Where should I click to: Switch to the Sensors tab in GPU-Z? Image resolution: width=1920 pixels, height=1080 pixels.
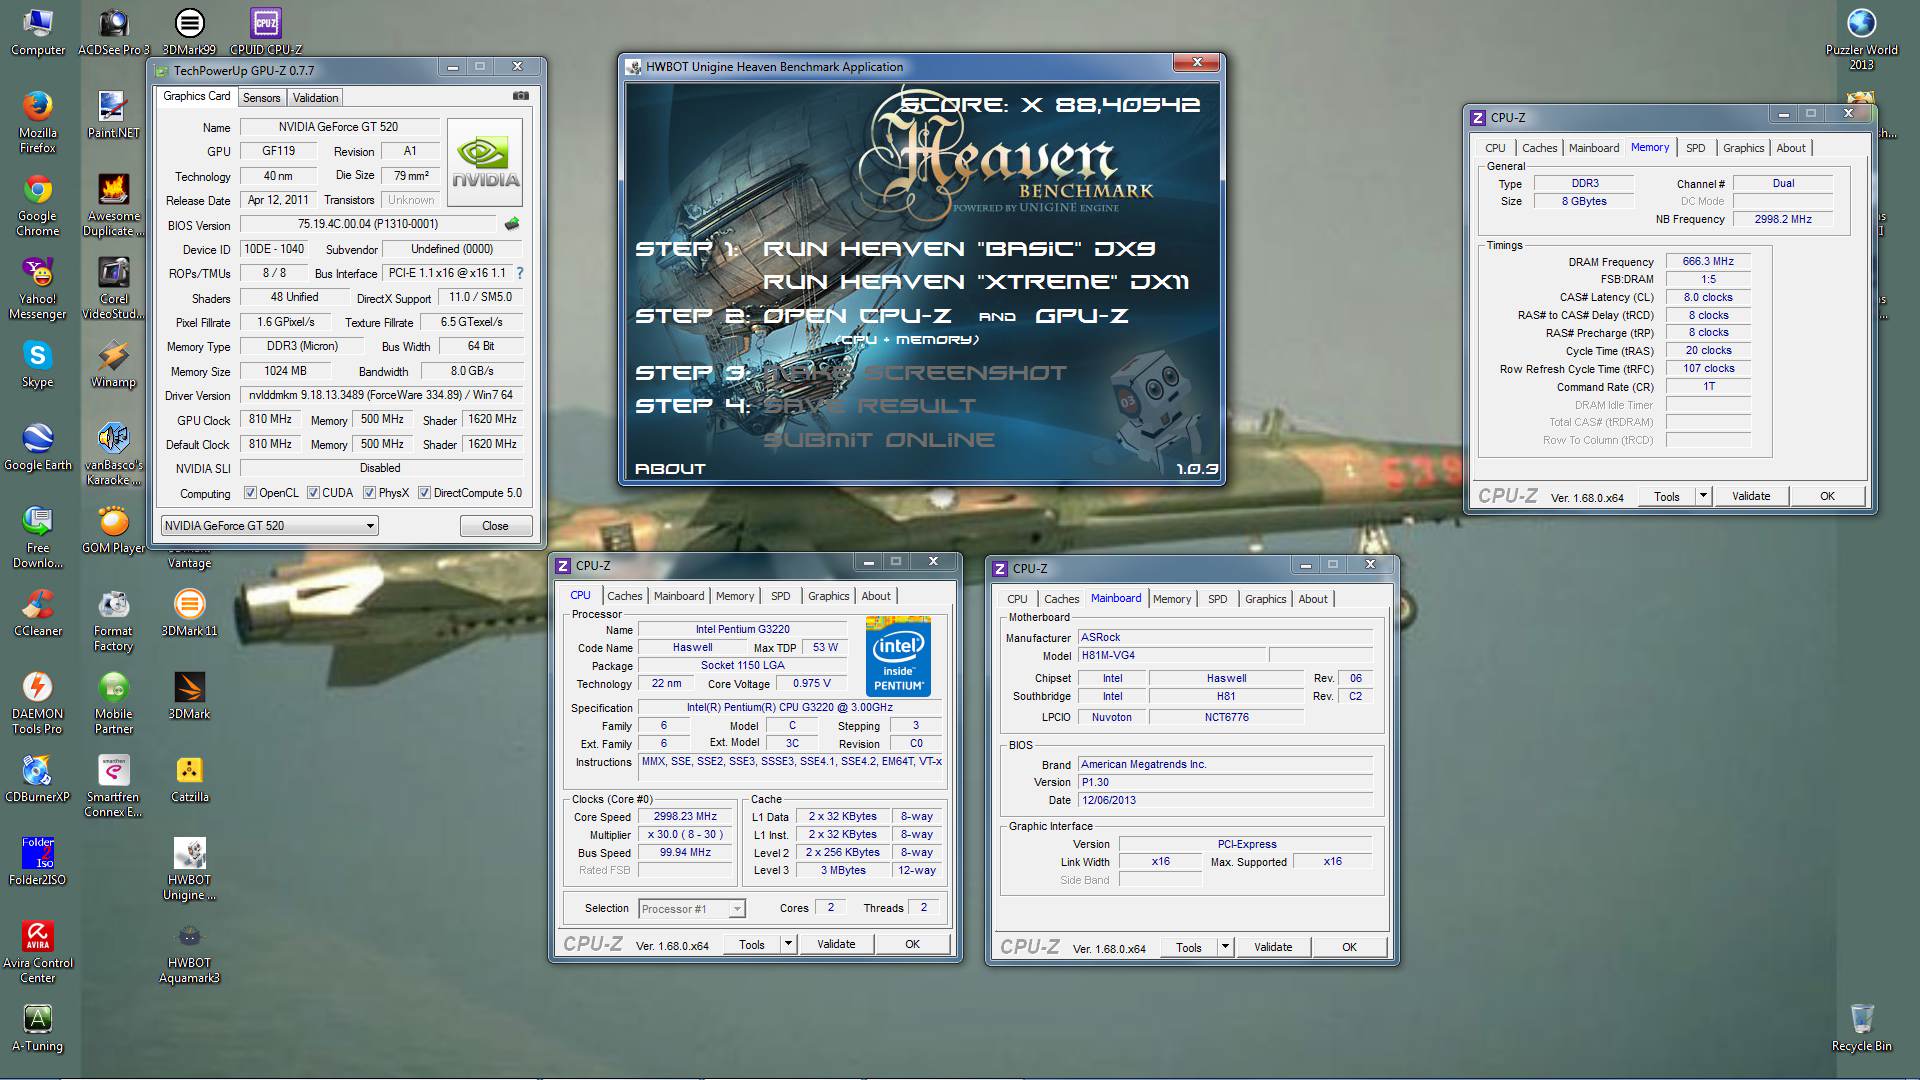click(x=261, y=98)
